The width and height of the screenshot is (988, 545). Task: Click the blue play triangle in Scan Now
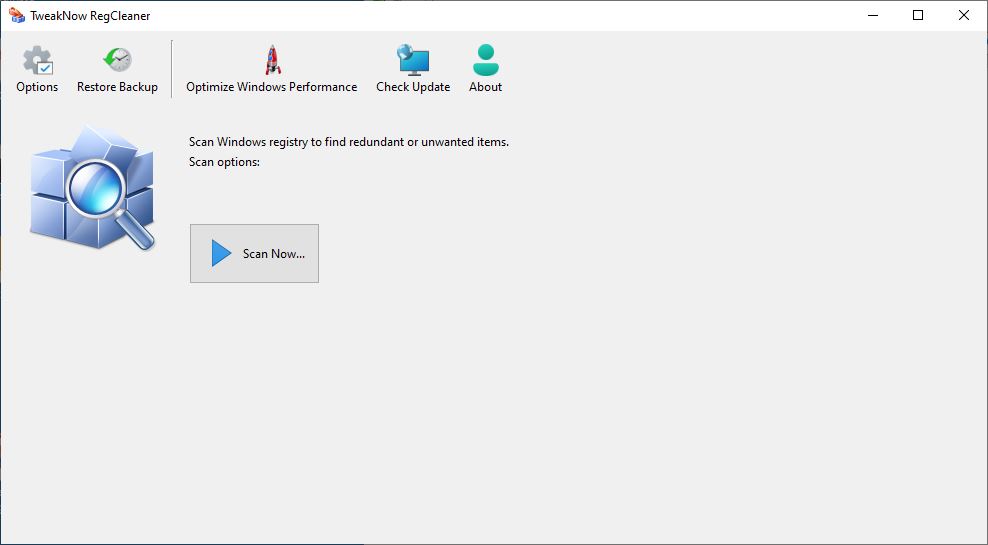click(x=221, y=253)
